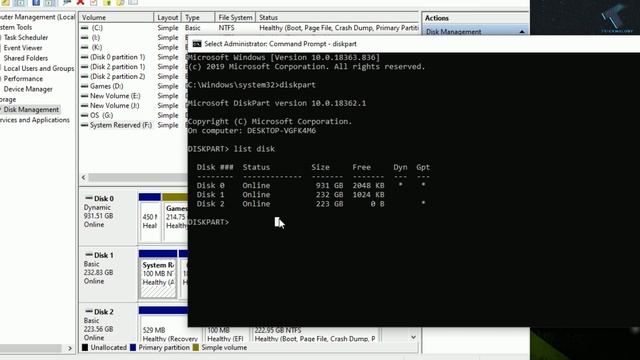The image size is (640, 360).
Task: Click the Command Prompt title bar
Action: tap(413, 44)
